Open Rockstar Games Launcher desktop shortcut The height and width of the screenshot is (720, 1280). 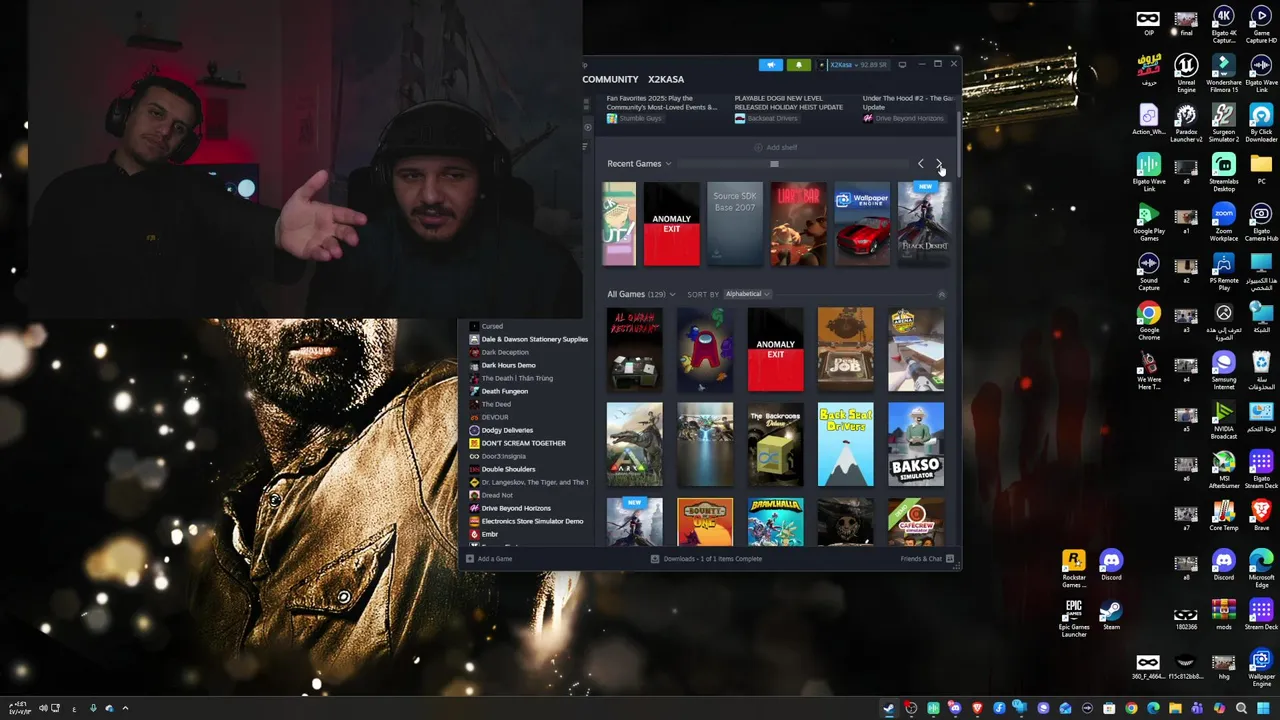(1074, 568)
